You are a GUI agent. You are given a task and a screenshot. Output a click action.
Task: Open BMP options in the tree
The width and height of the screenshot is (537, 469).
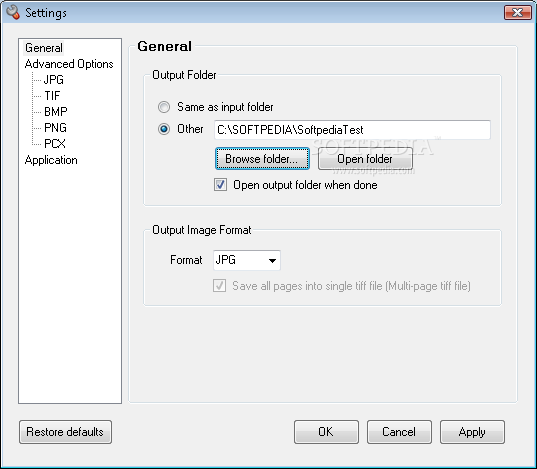pyautogui.click(x=55, y=112)
